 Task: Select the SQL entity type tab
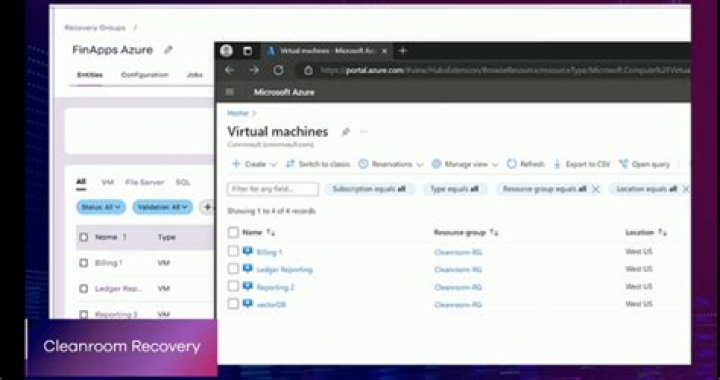(183, 182)
